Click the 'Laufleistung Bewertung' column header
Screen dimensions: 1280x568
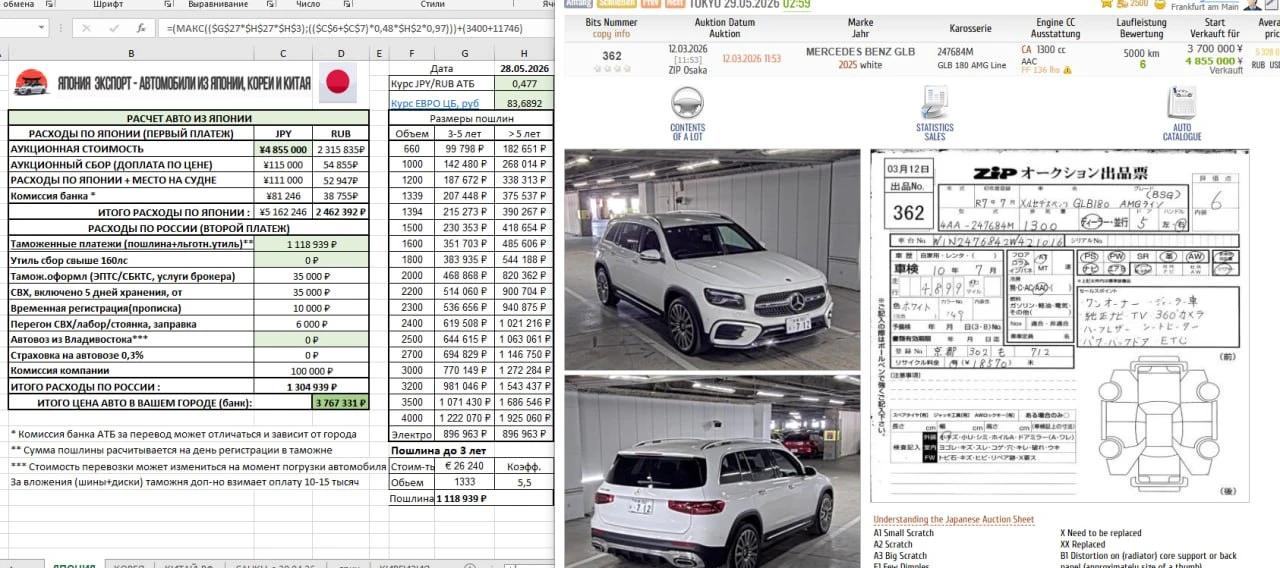[1142, 27]
